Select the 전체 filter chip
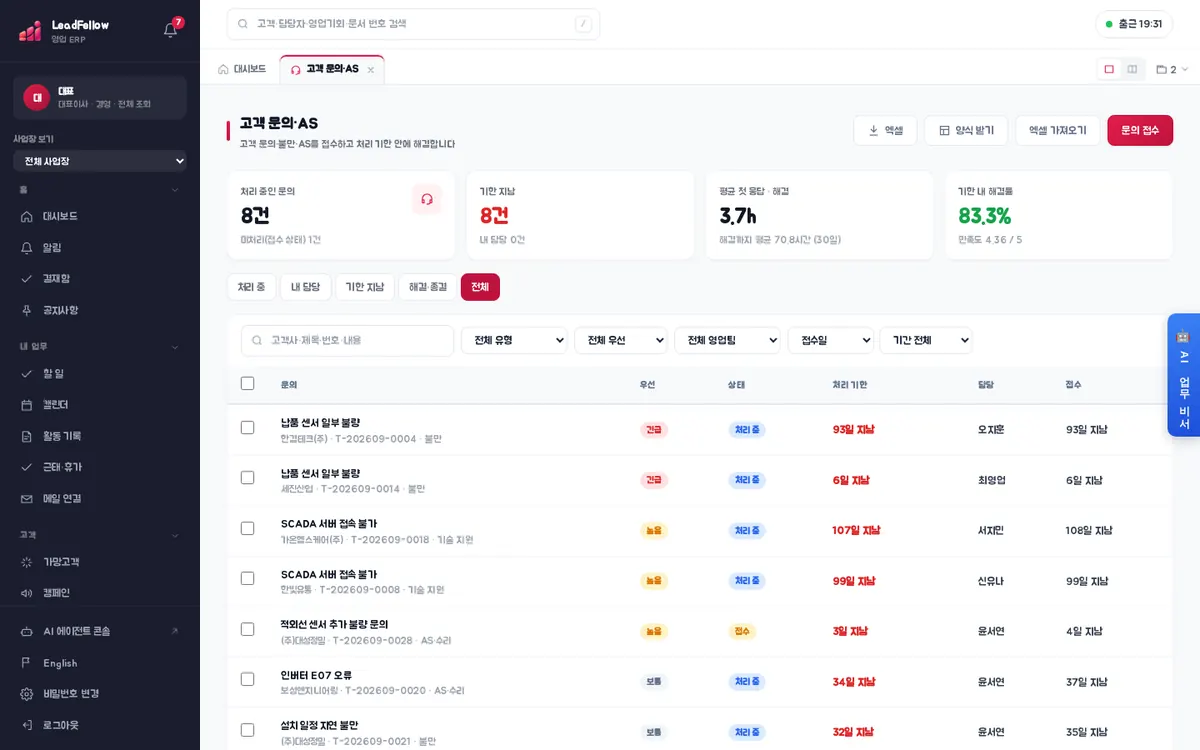The image size is (1200, 750). point(480,287)
